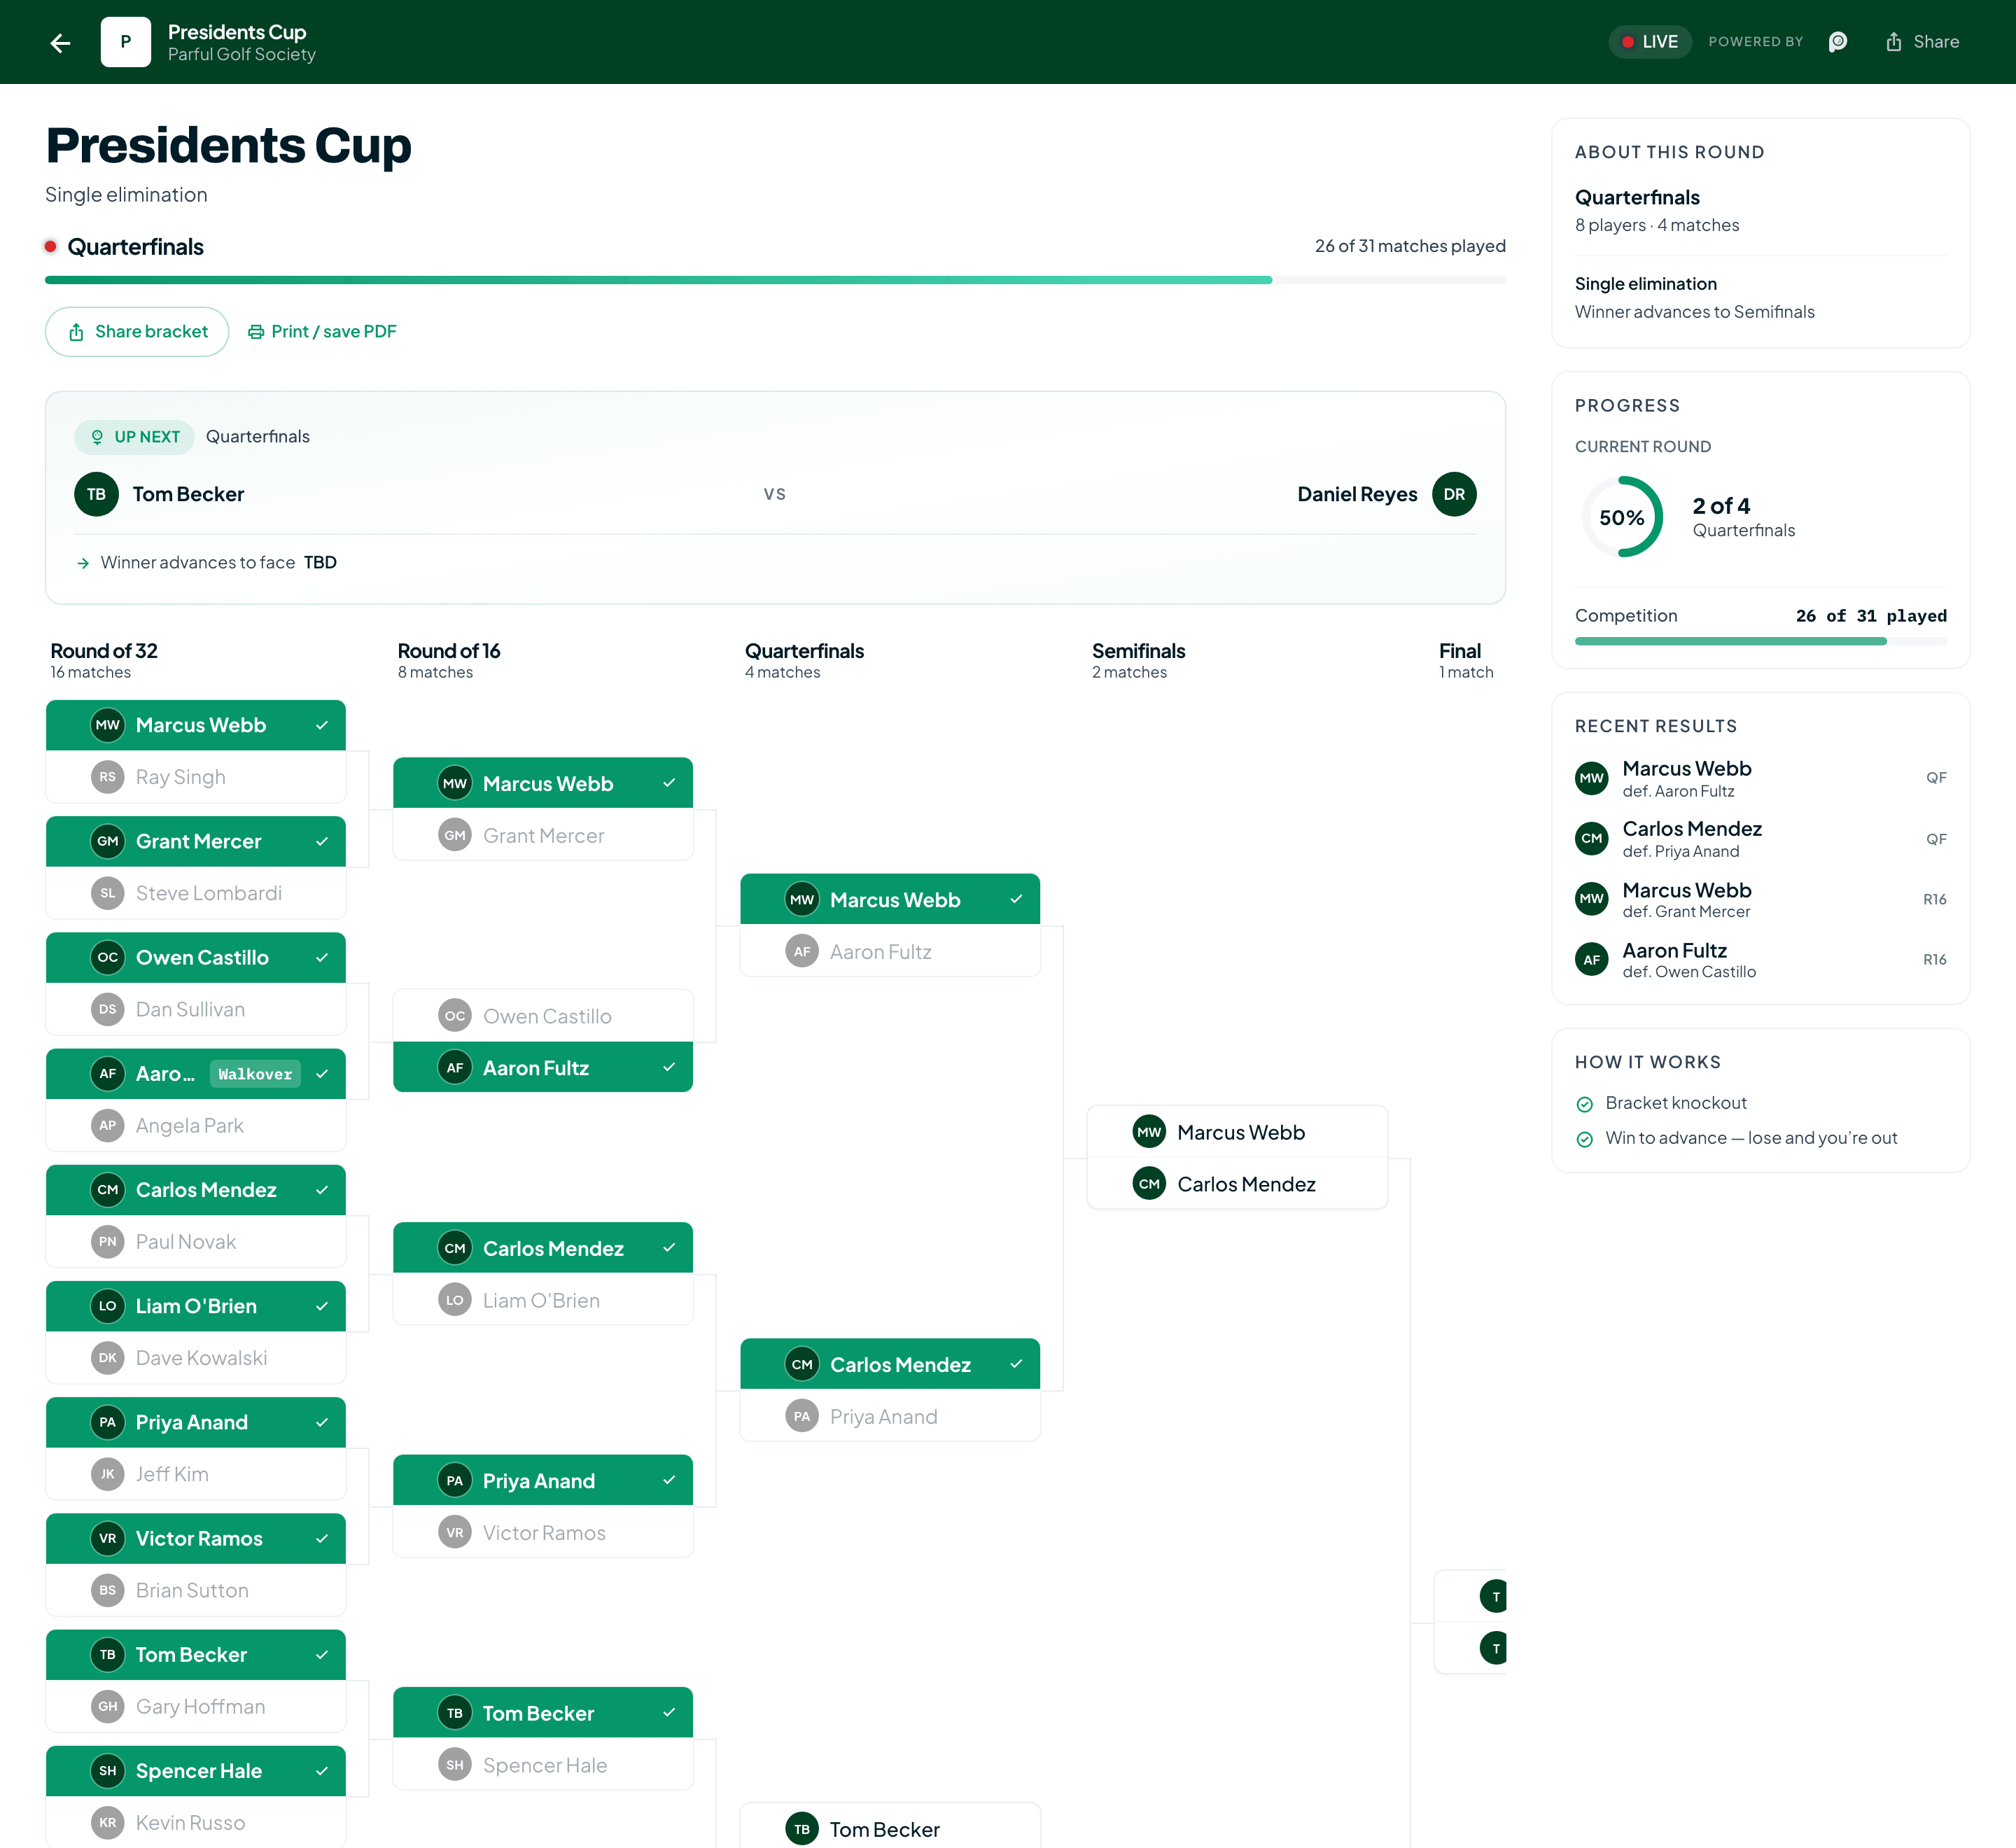Viewport: 2016px width, 1848px height.
Task: Open Print / save PDF
Action: pos(322,332)
